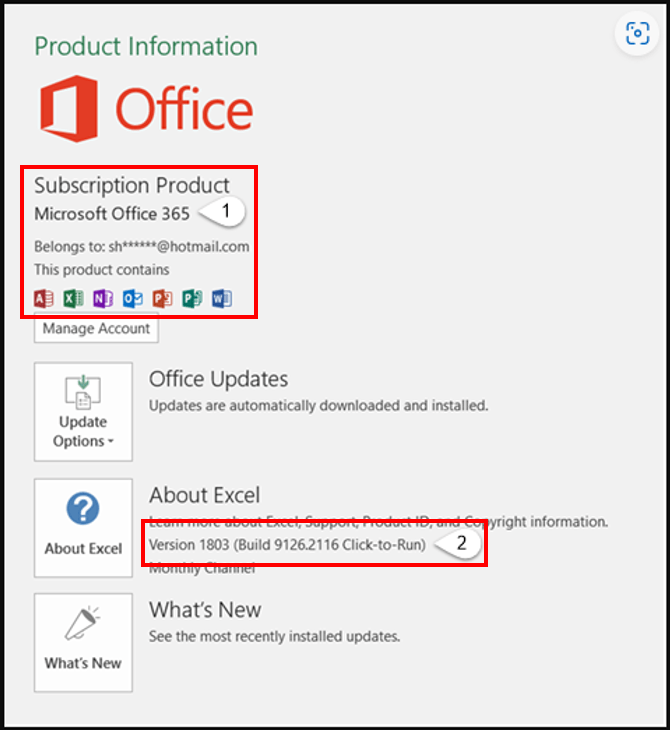Click the Publisher app icon
Viewport: 670px width, 730px height.
pyautogui.click(x=192, y=298)
